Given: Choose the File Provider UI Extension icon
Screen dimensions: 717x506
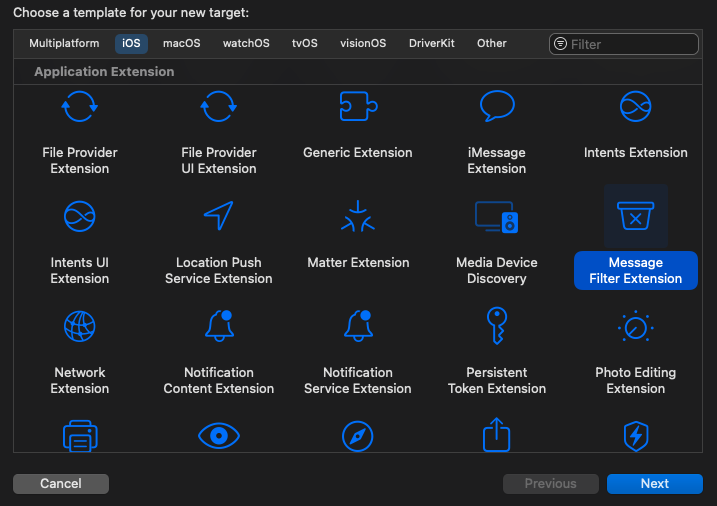Looking at the screenshot, I should (x=219, y=107).
